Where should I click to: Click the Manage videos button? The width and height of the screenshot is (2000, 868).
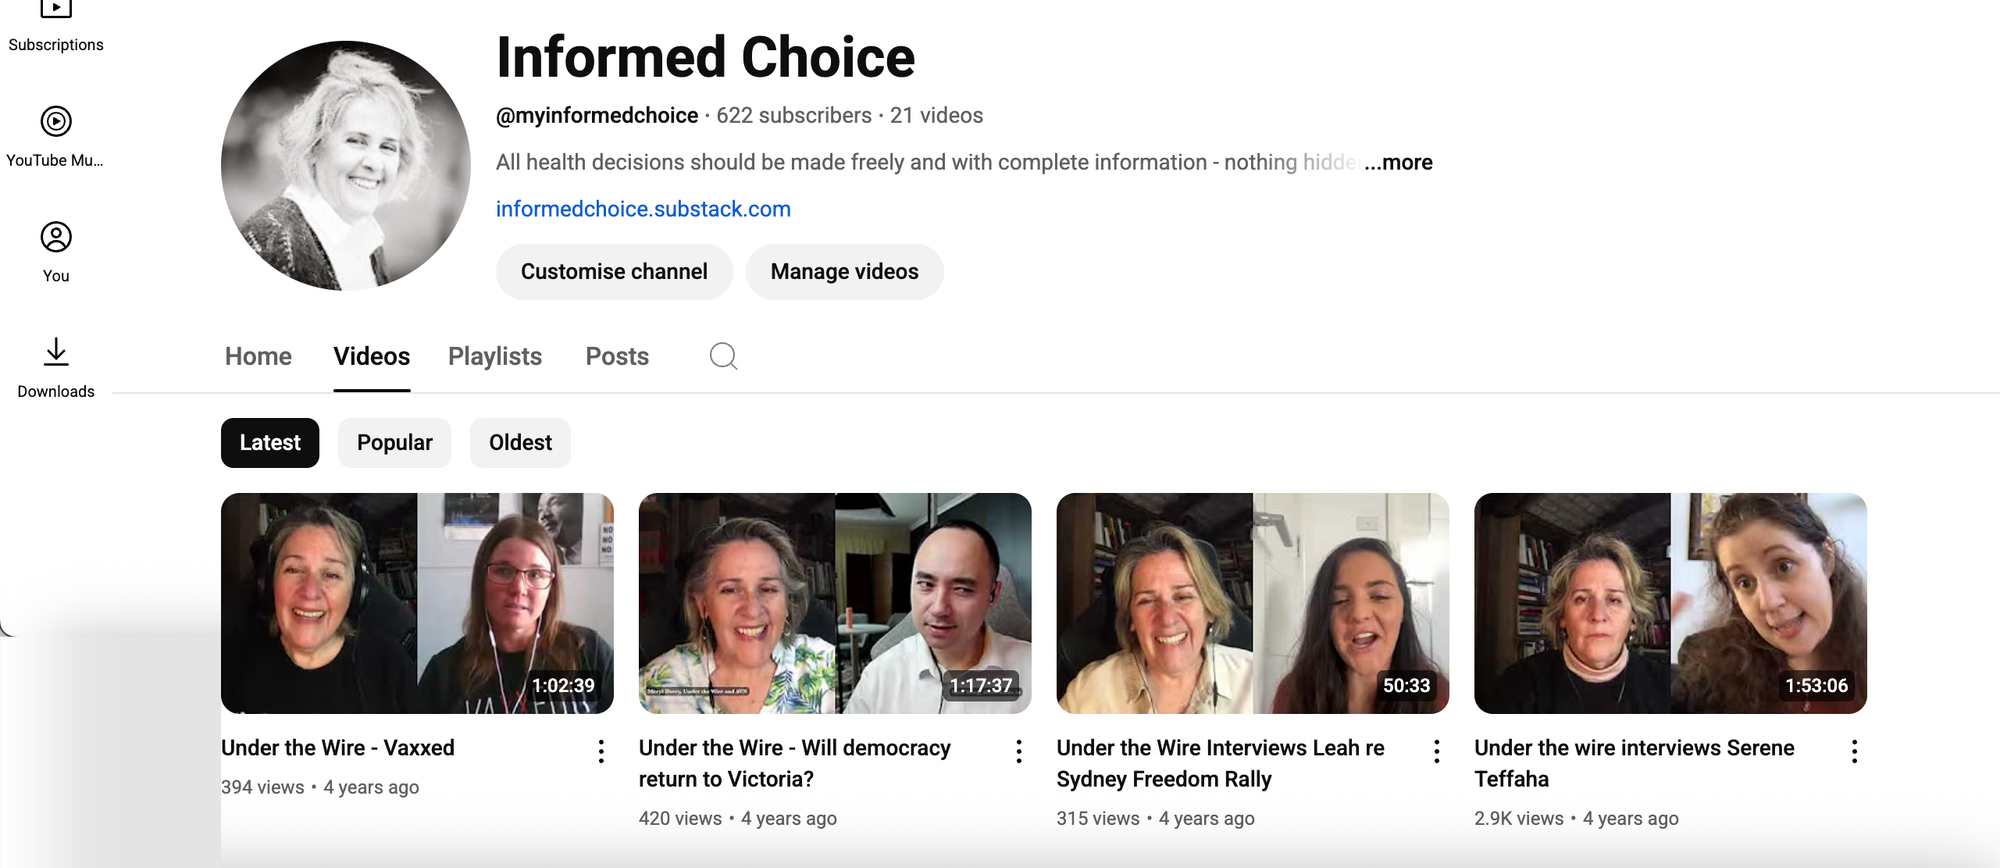click(844, 272)
